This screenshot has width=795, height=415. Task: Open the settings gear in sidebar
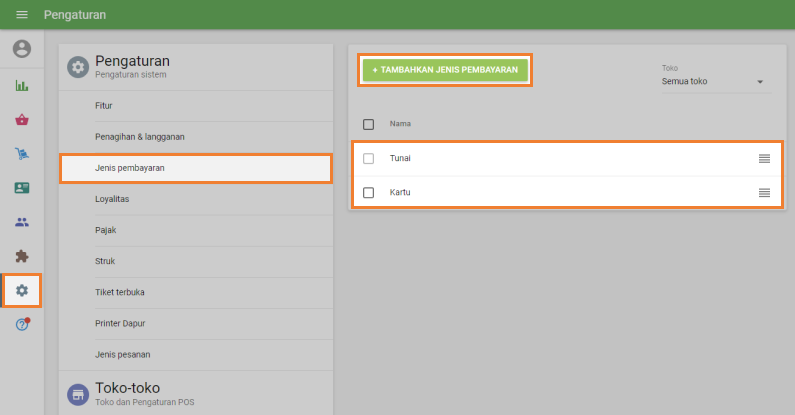(22, 291)
